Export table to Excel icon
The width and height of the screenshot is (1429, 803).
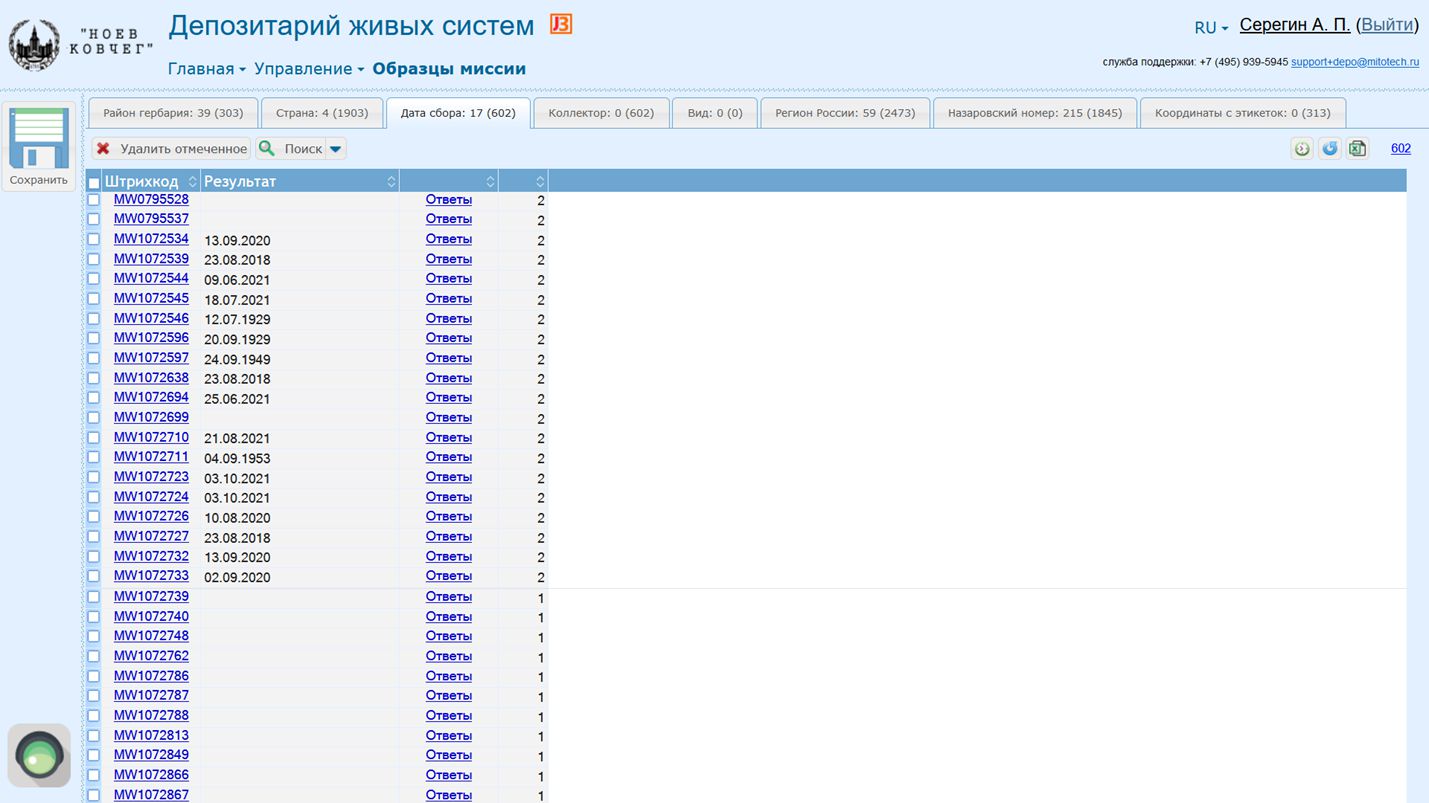coord(1357,149)
